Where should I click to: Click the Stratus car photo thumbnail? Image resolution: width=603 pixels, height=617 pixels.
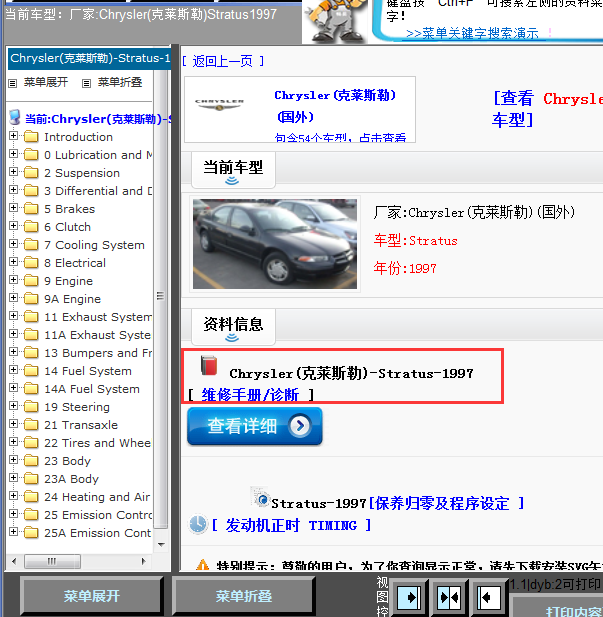[x=275, y=244]
